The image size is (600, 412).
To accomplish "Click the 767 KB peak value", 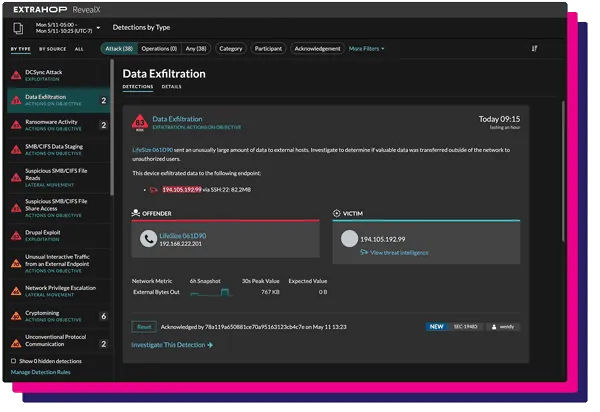I will [270, 292].
